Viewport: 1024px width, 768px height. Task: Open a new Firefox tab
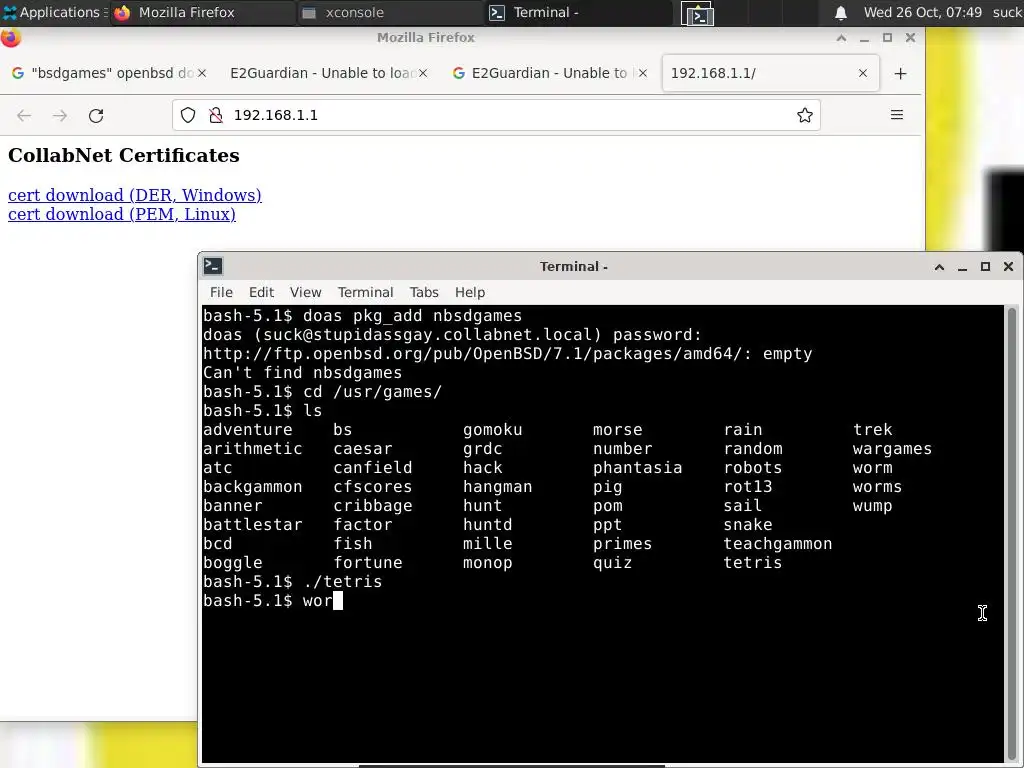(901, 74)
